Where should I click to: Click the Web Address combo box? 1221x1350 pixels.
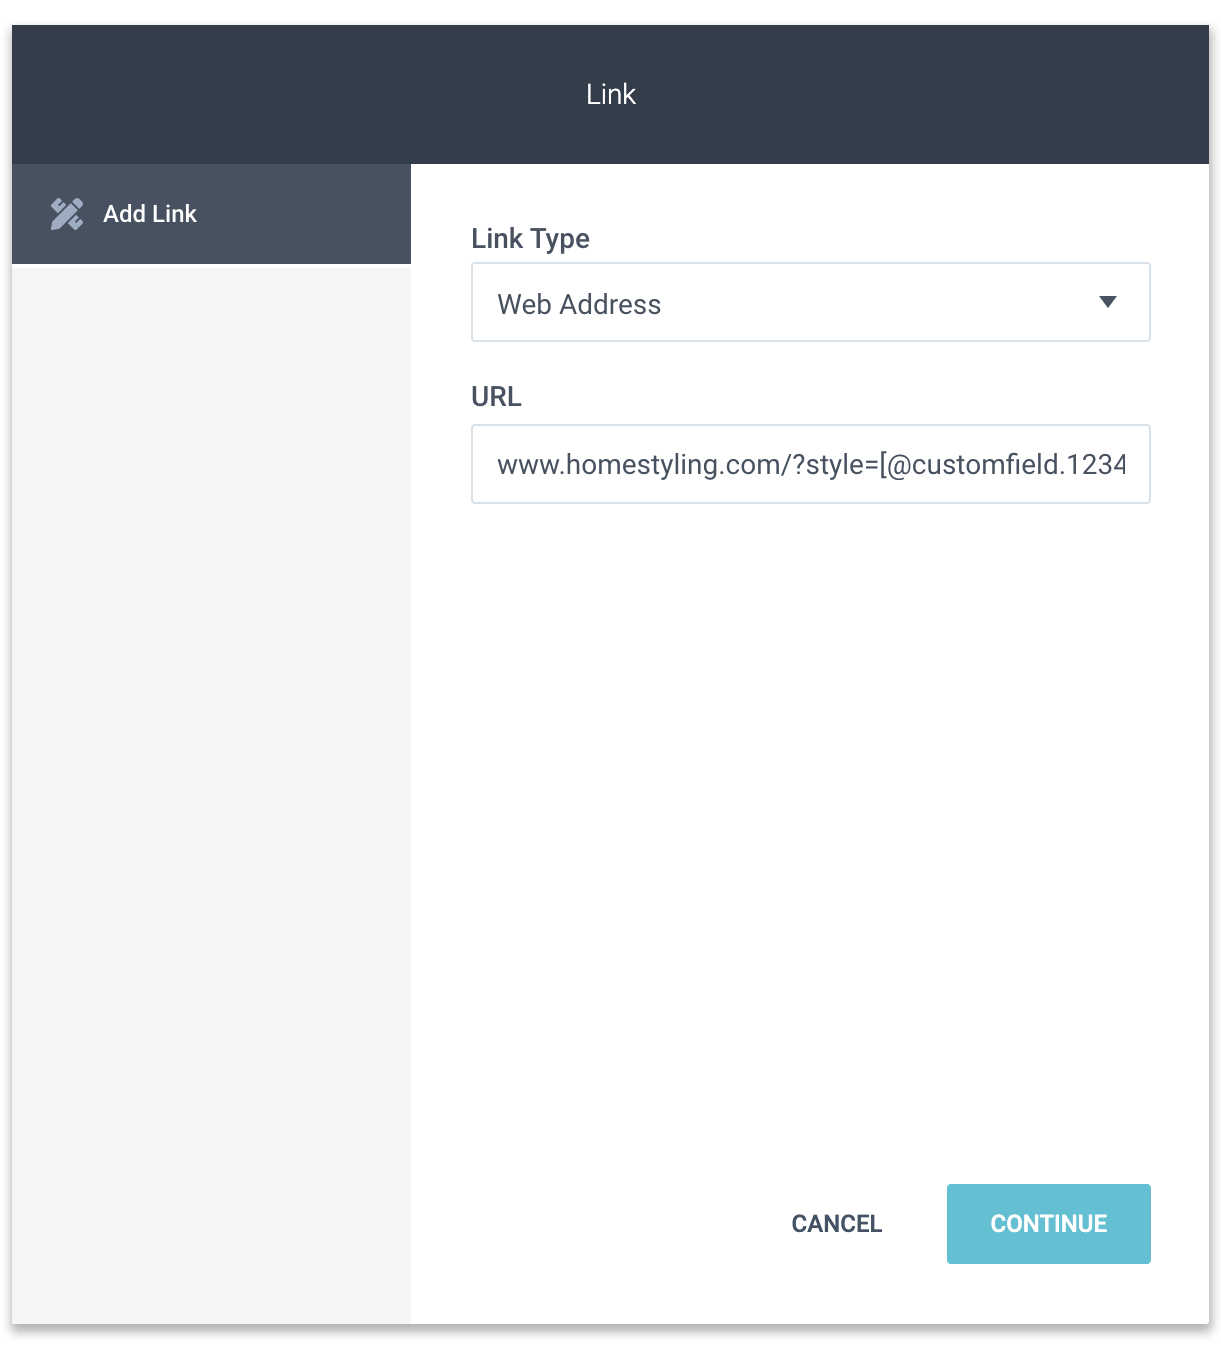(810, 302)
